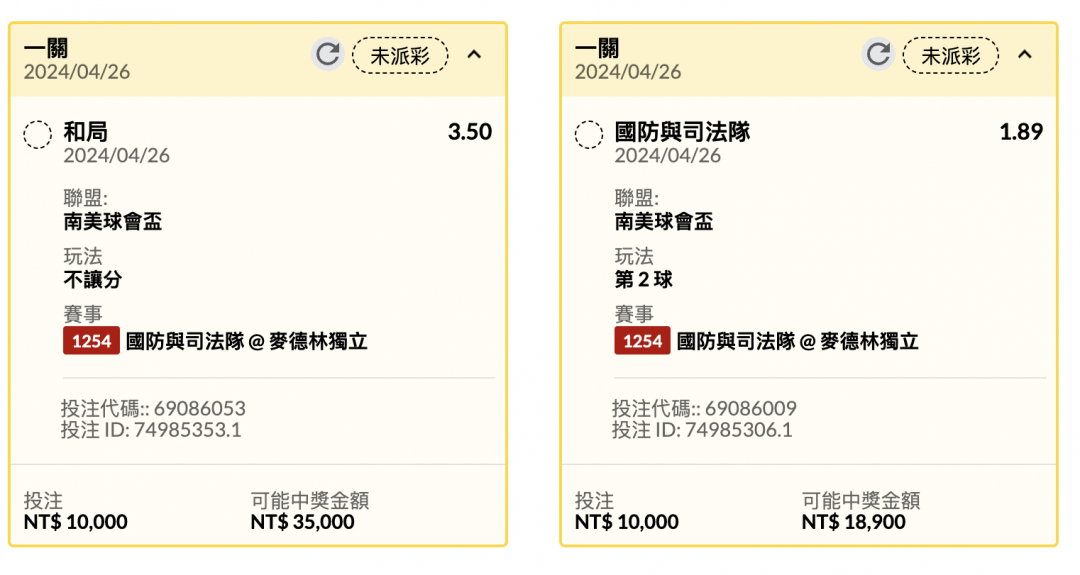Click the 未派彩 status badge on left card
Screen dimensions: 1080x575
[400, 55]
